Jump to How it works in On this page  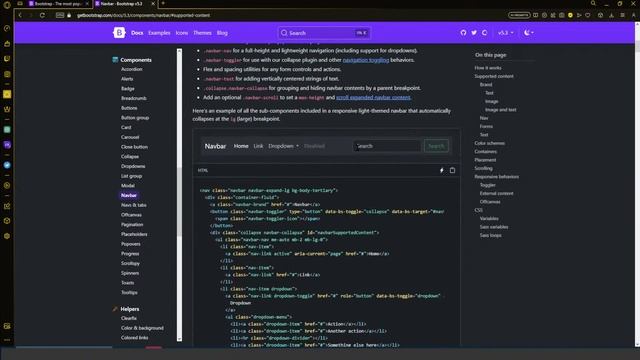(x=488, y=68)
